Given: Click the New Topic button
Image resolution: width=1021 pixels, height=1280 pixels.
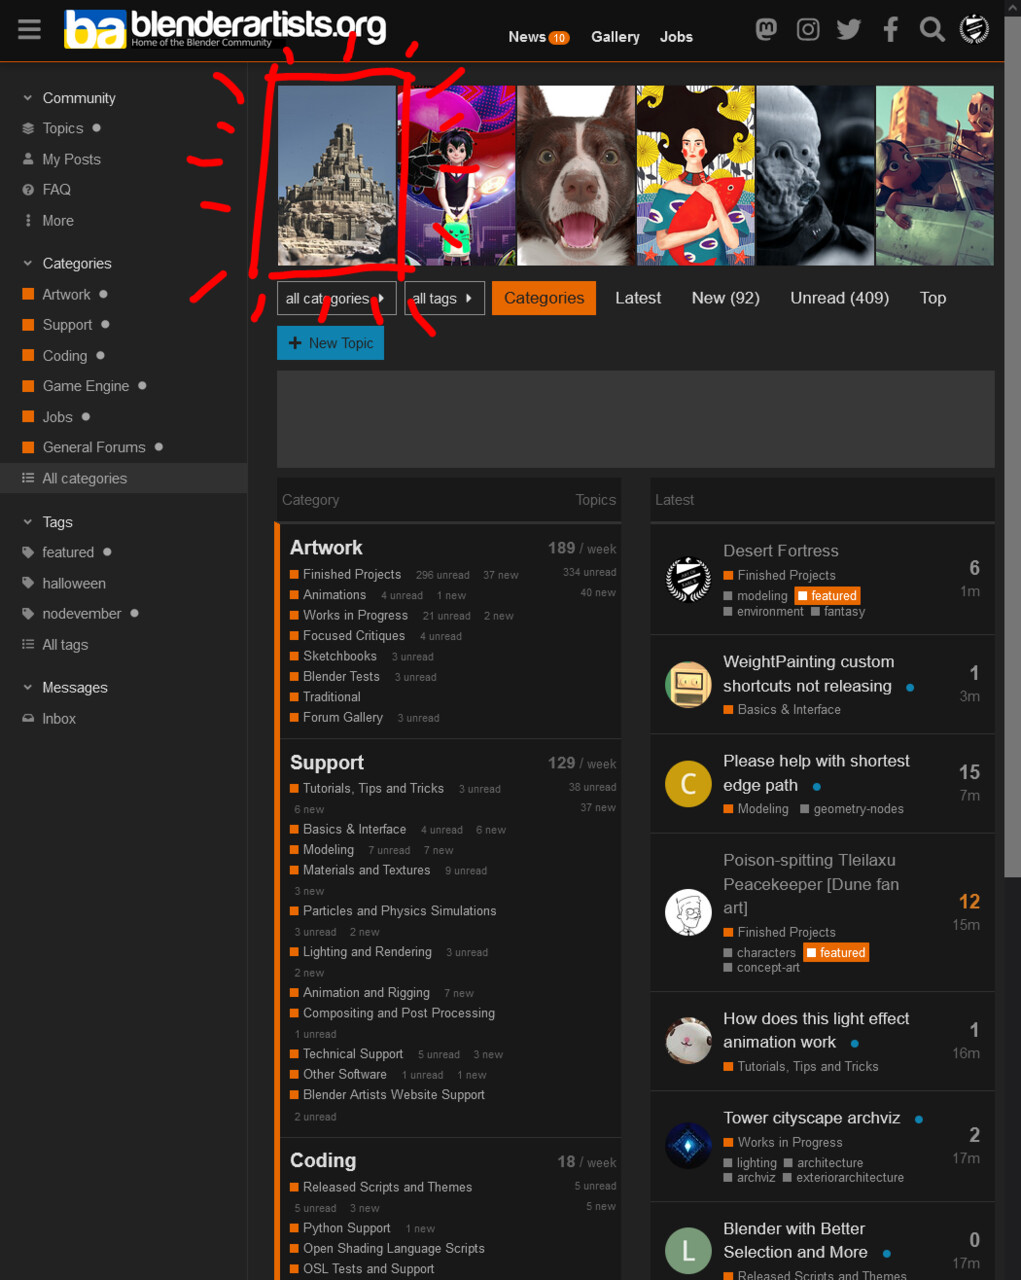Looking at the screenshot, I should tap(330, 343).
